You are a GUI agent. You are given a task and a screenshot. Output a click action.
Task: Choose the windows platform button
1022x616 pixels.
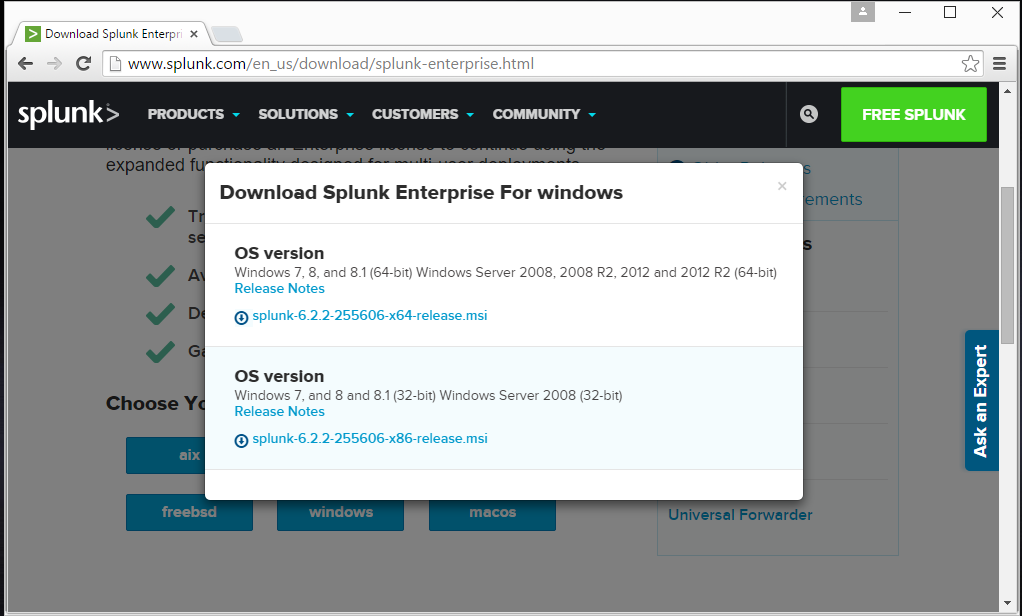[x=340, y=512]
